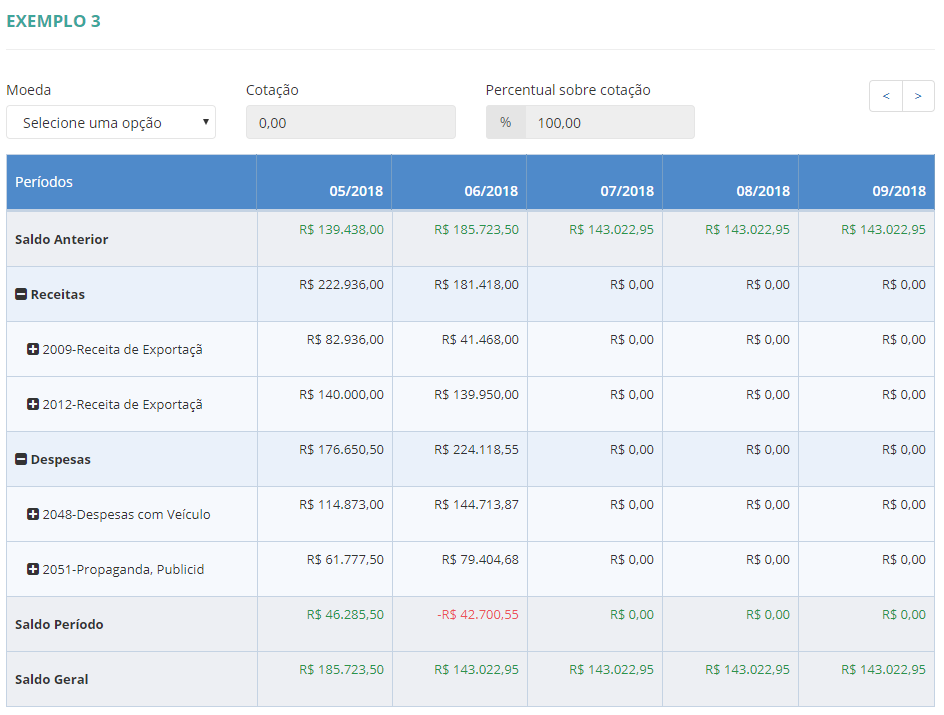The image size is (944, 715).
Task: Go to next periods with right arrow
Action: pos(918,96)
